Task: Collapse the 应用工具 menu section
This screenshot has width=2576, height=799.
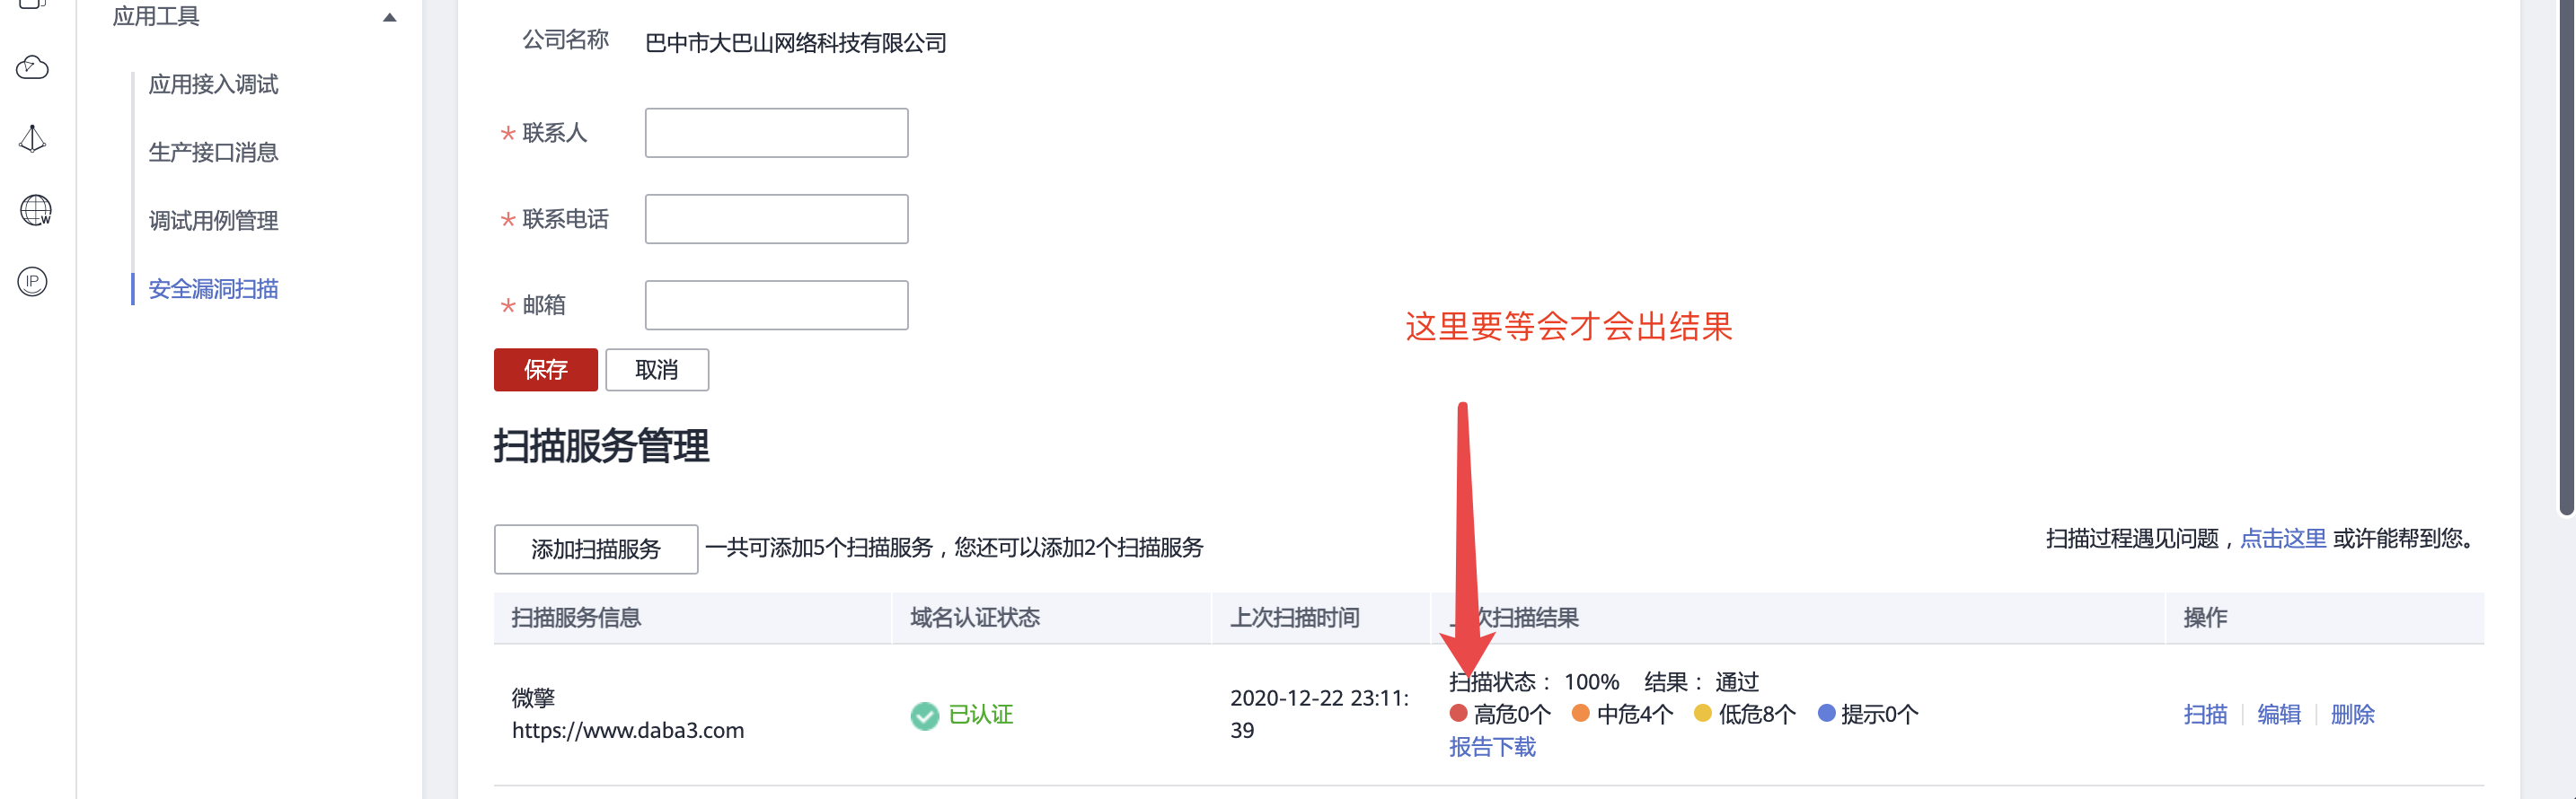Action: [389, 17]
